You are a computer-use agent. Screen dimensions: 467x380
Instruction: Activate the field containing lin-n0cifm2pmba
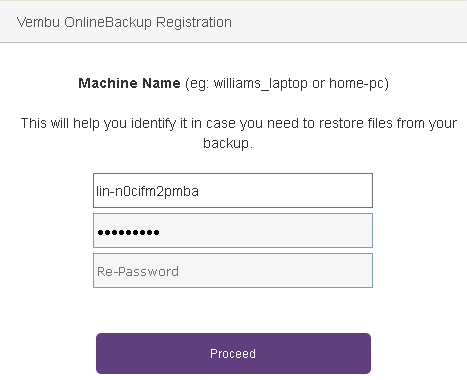click(x=233, y=190)
